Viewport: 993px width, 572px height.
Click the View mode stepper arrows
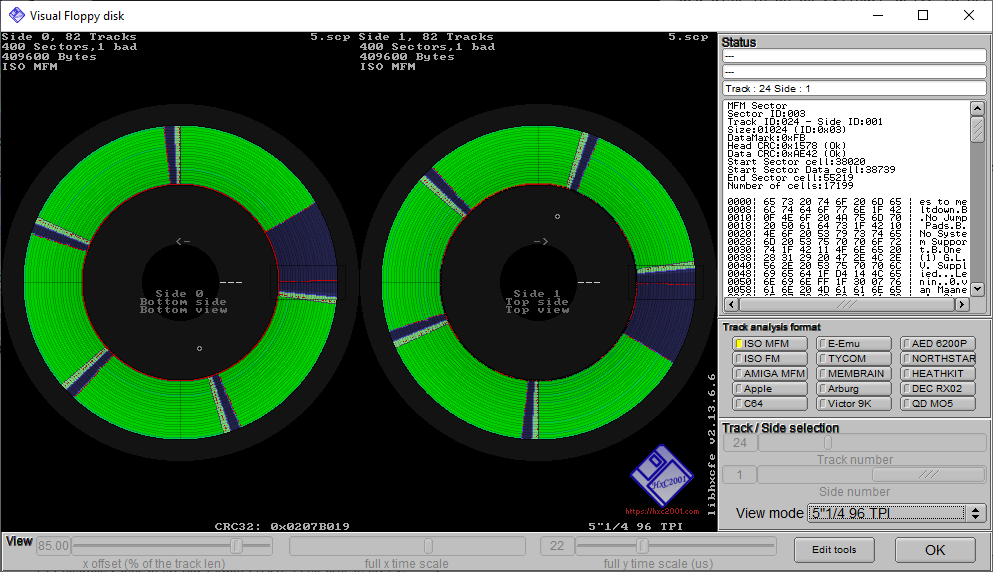point(976,513)
